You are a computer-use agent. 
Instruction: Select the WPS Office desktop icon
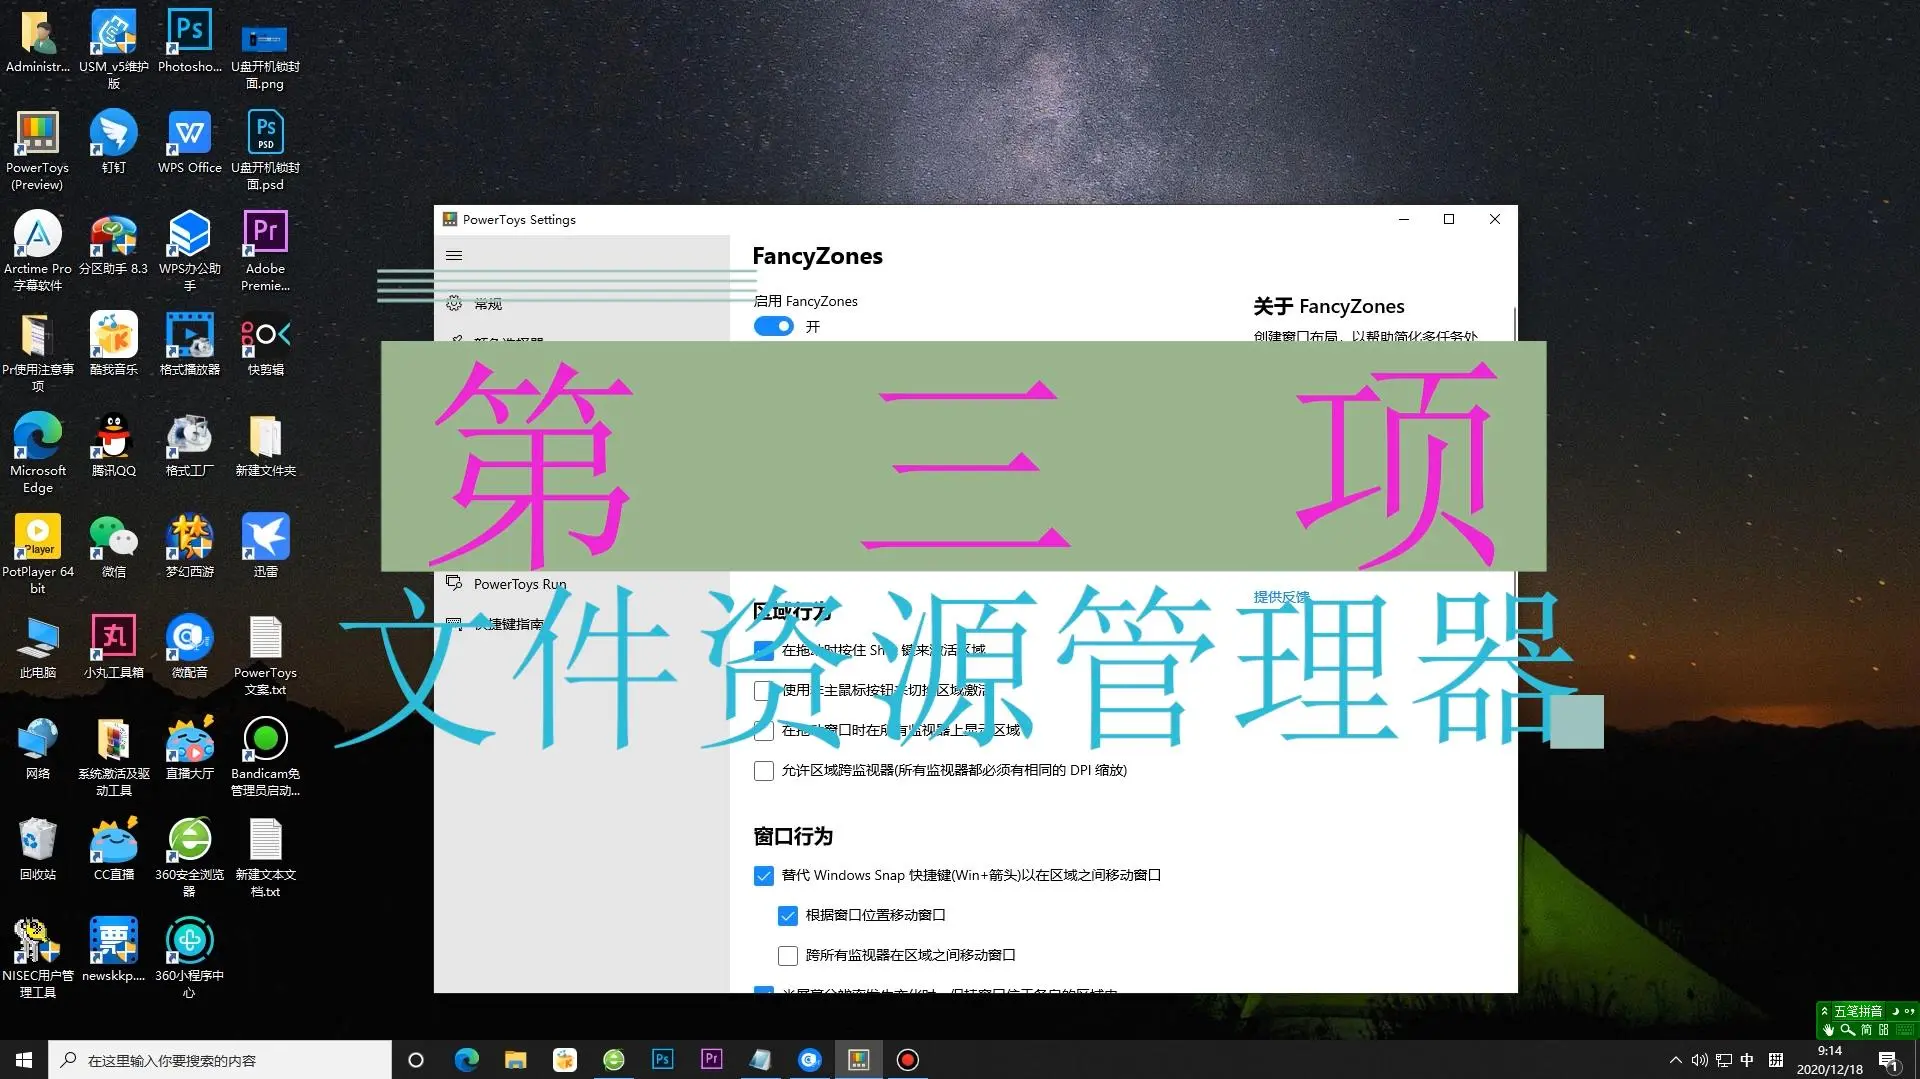(x=190, y=142)
